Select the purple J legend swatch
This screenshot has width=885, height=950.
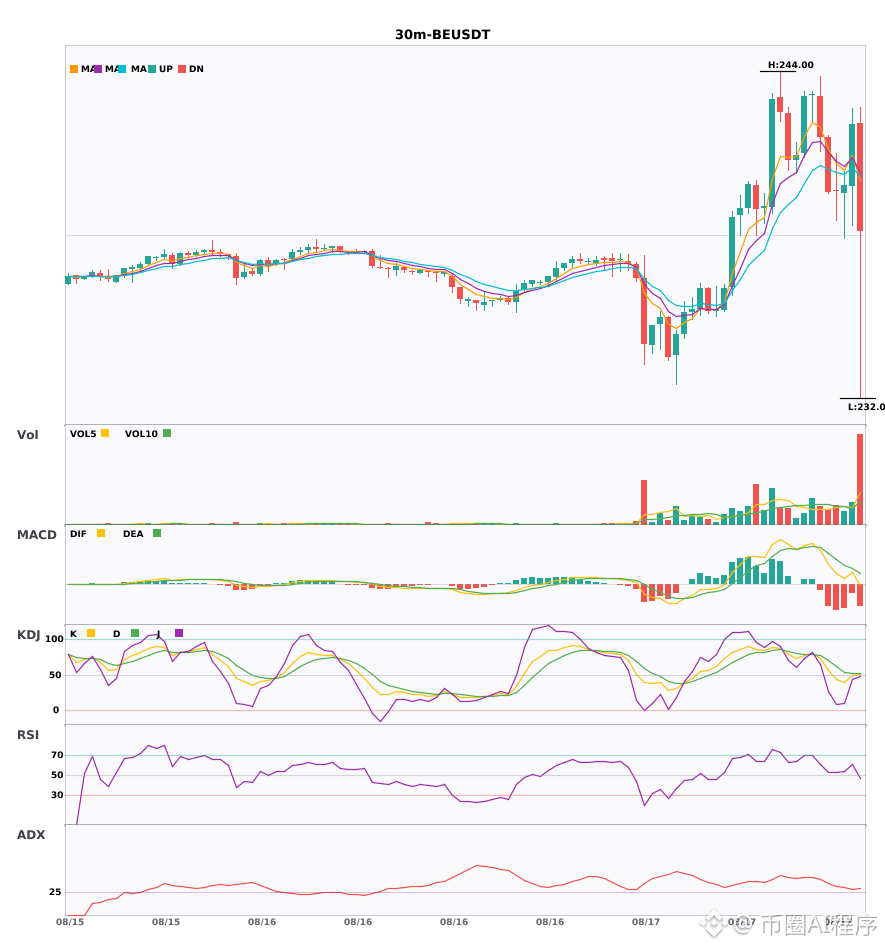pos(179,633)
